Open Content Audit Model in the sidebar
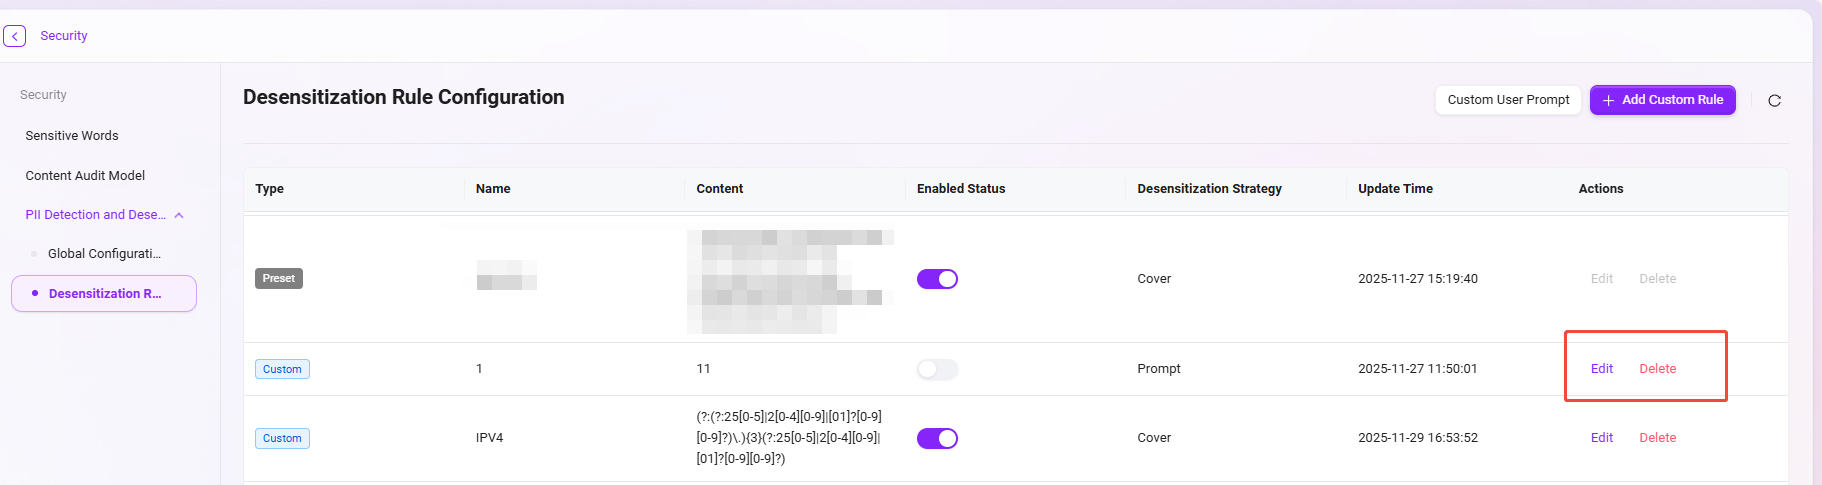The image size is (1822, 485). [x=85, y=176]
